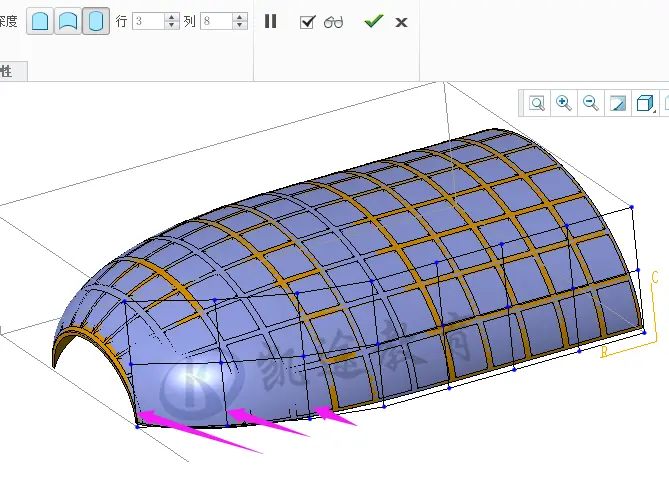669x504 pixels.
Task: Accept changes with the green checkmark
Action: point(374,21)
